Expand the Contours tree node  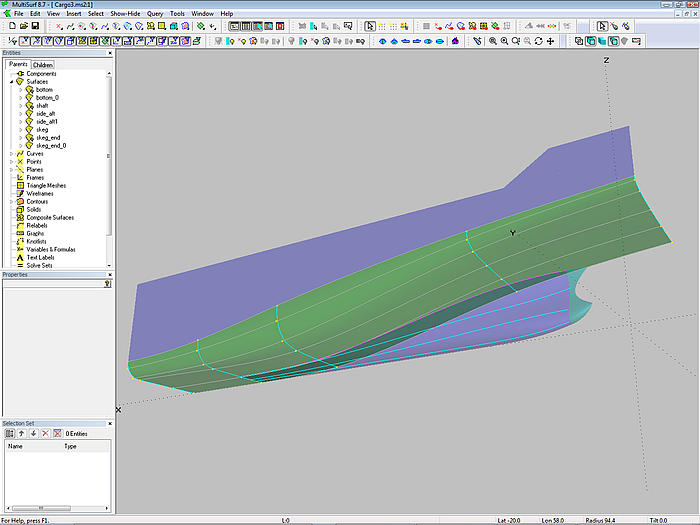[12, 202]
